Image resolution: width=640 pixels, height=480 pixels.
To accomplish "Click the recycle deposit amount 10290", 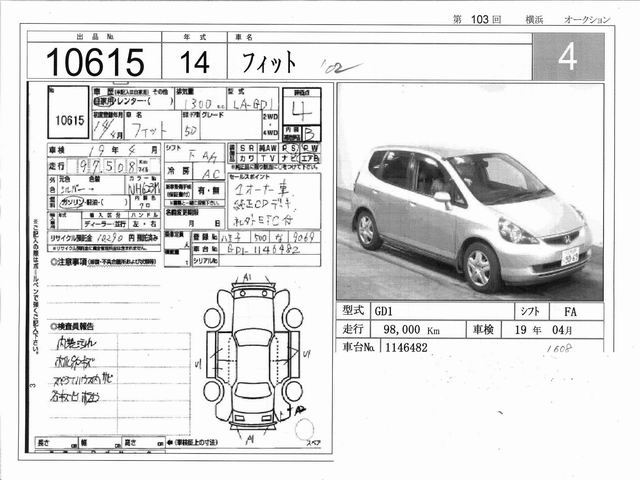I will pos(109,238).
